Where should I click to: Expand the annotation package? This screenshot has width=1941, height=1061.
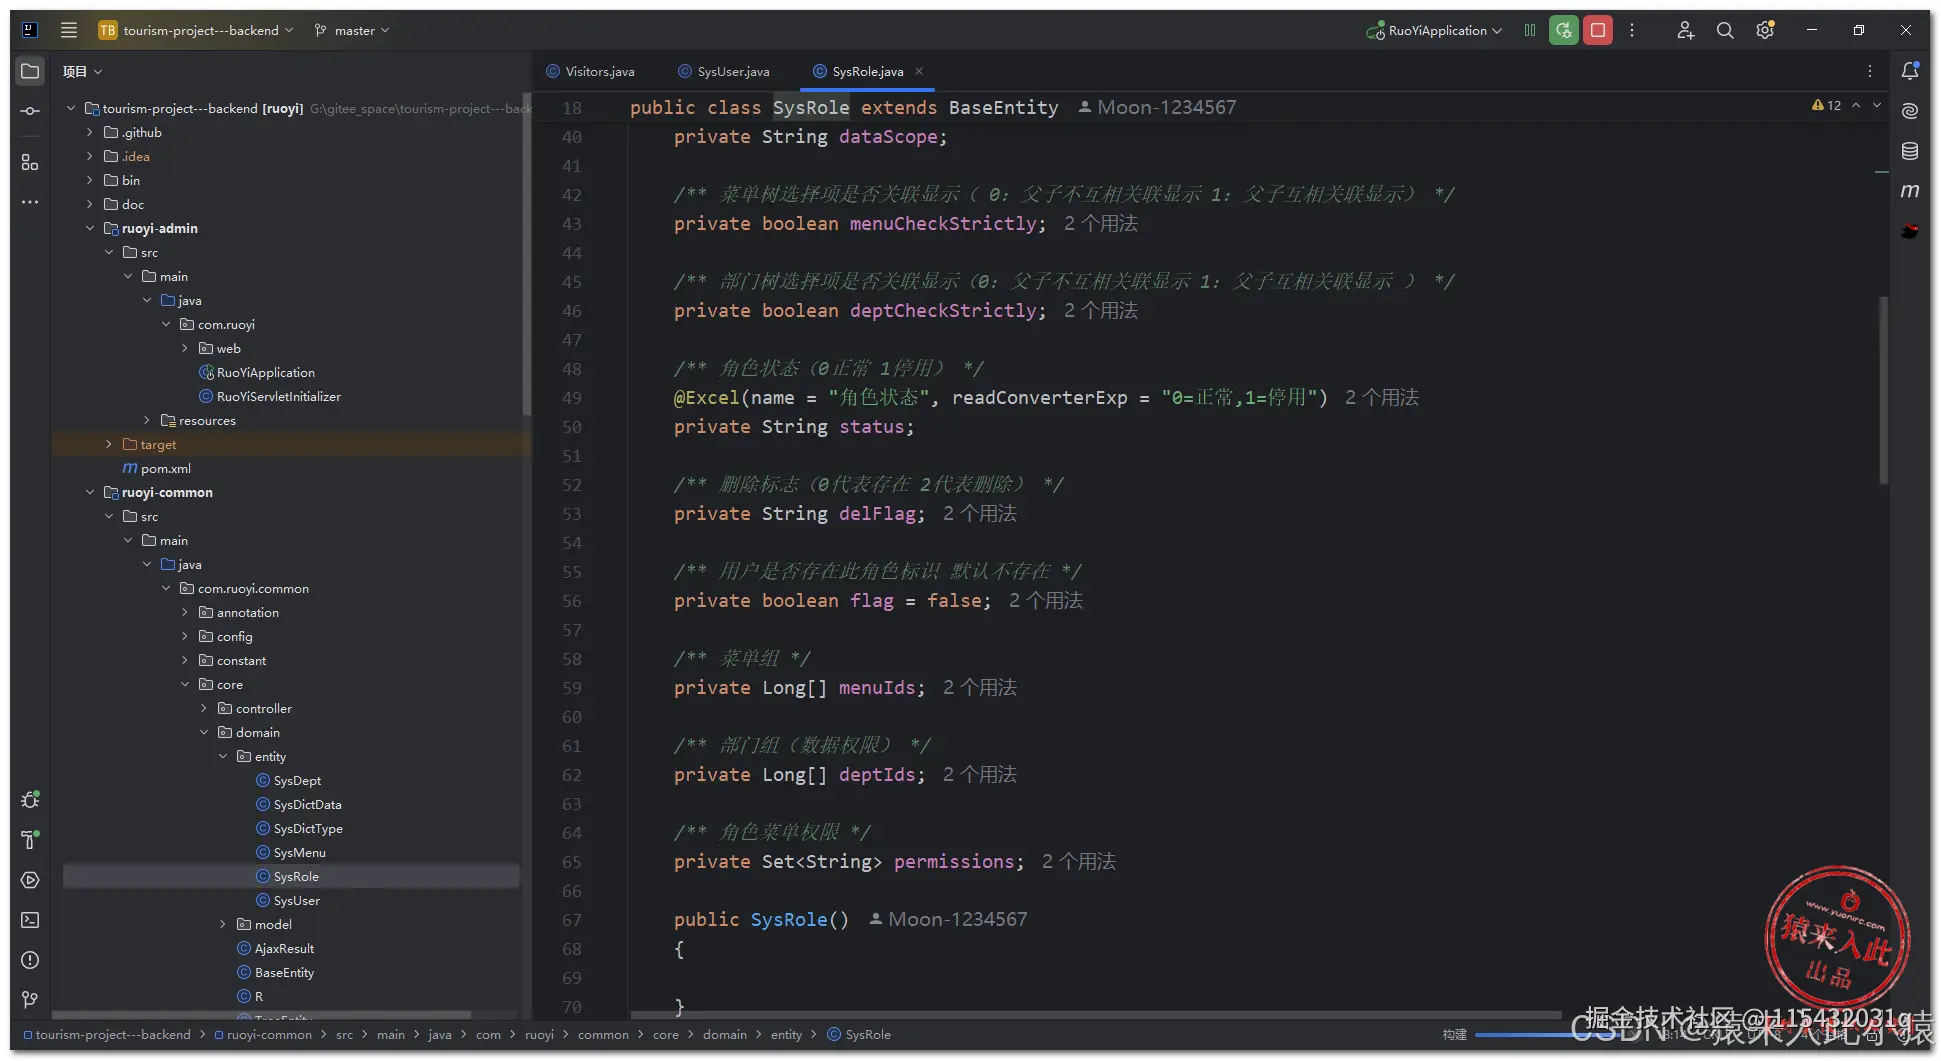[x=185, y=612]
